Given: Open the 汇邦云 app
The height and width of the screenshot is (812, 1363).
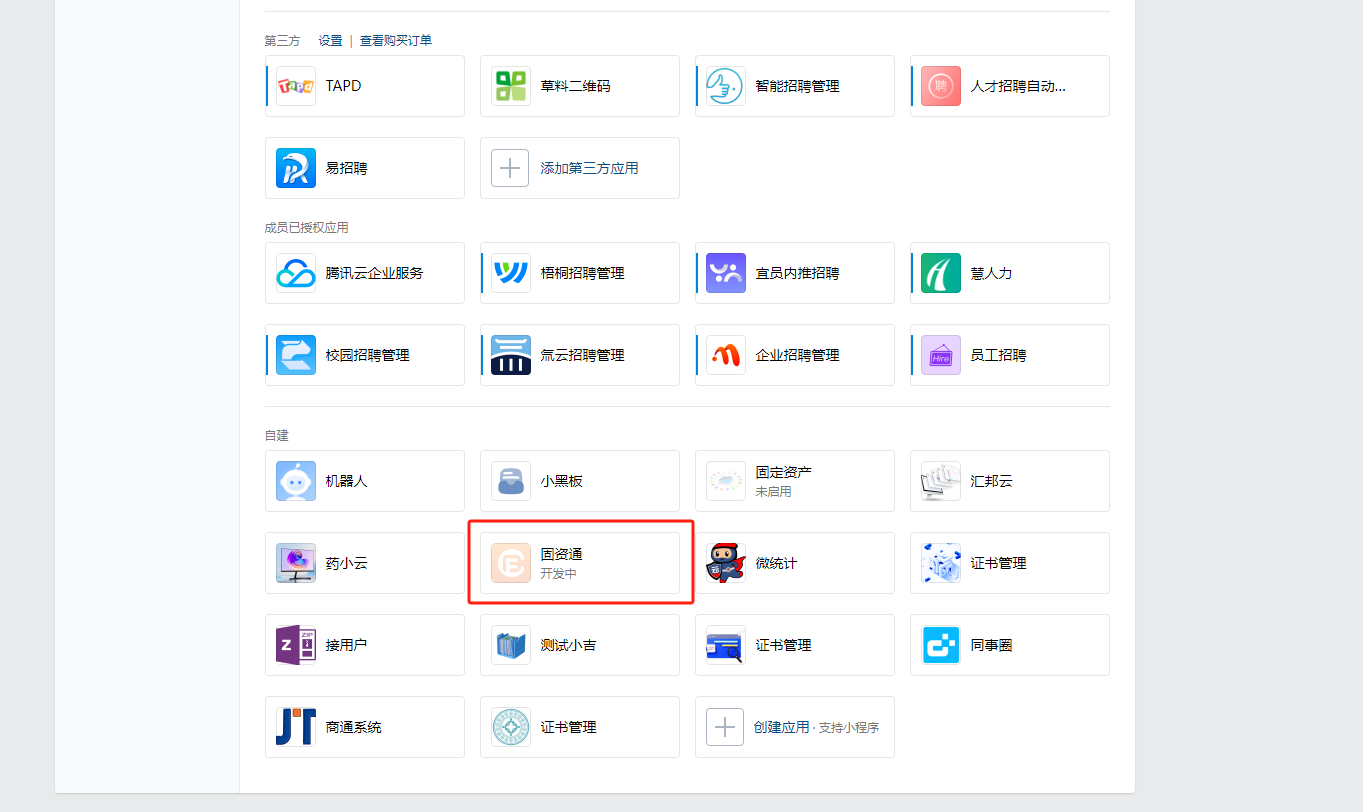Looking at the screenshot, I should 1010,481.
